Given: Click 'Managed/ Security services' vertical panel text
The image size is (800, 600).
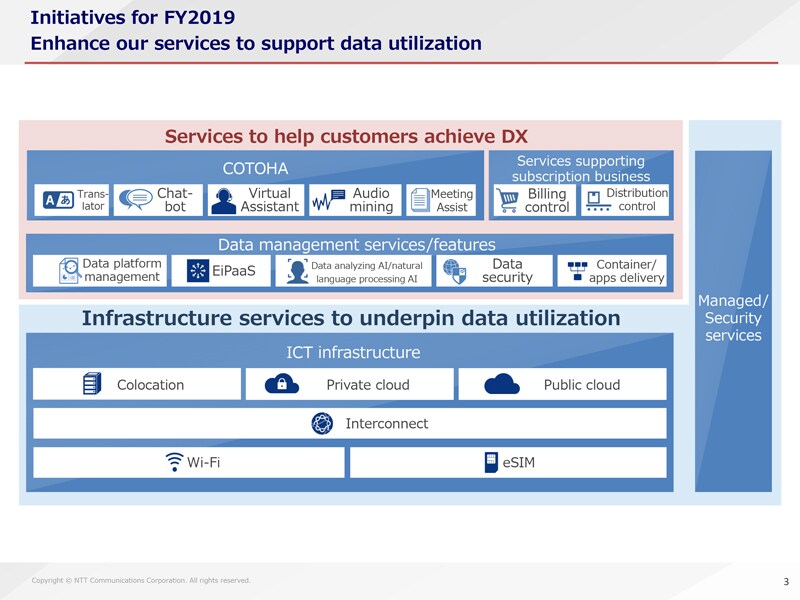Looking at the screenshot, I should [733, 318].
